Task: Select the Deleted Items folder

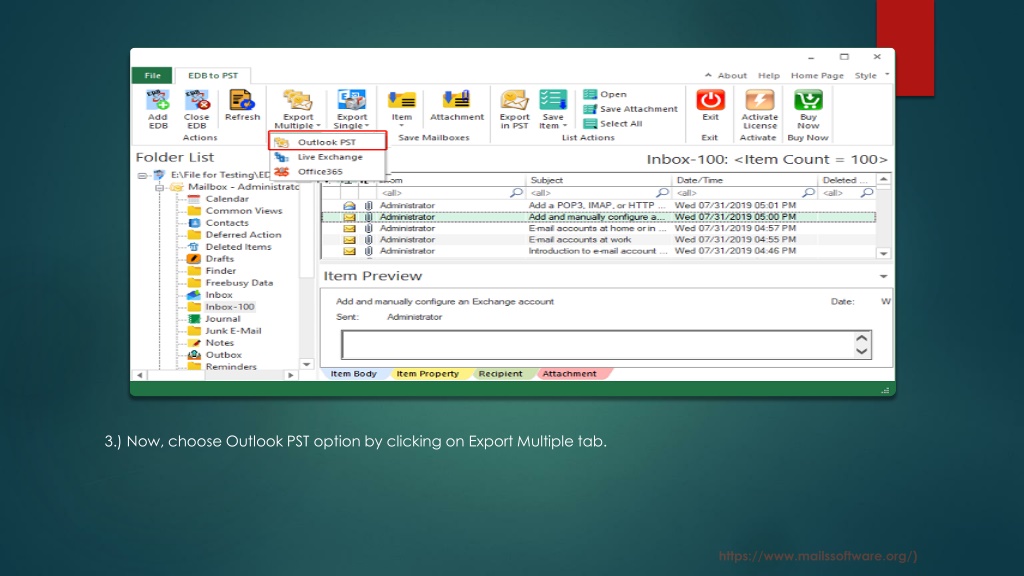Action: (238, 247)
